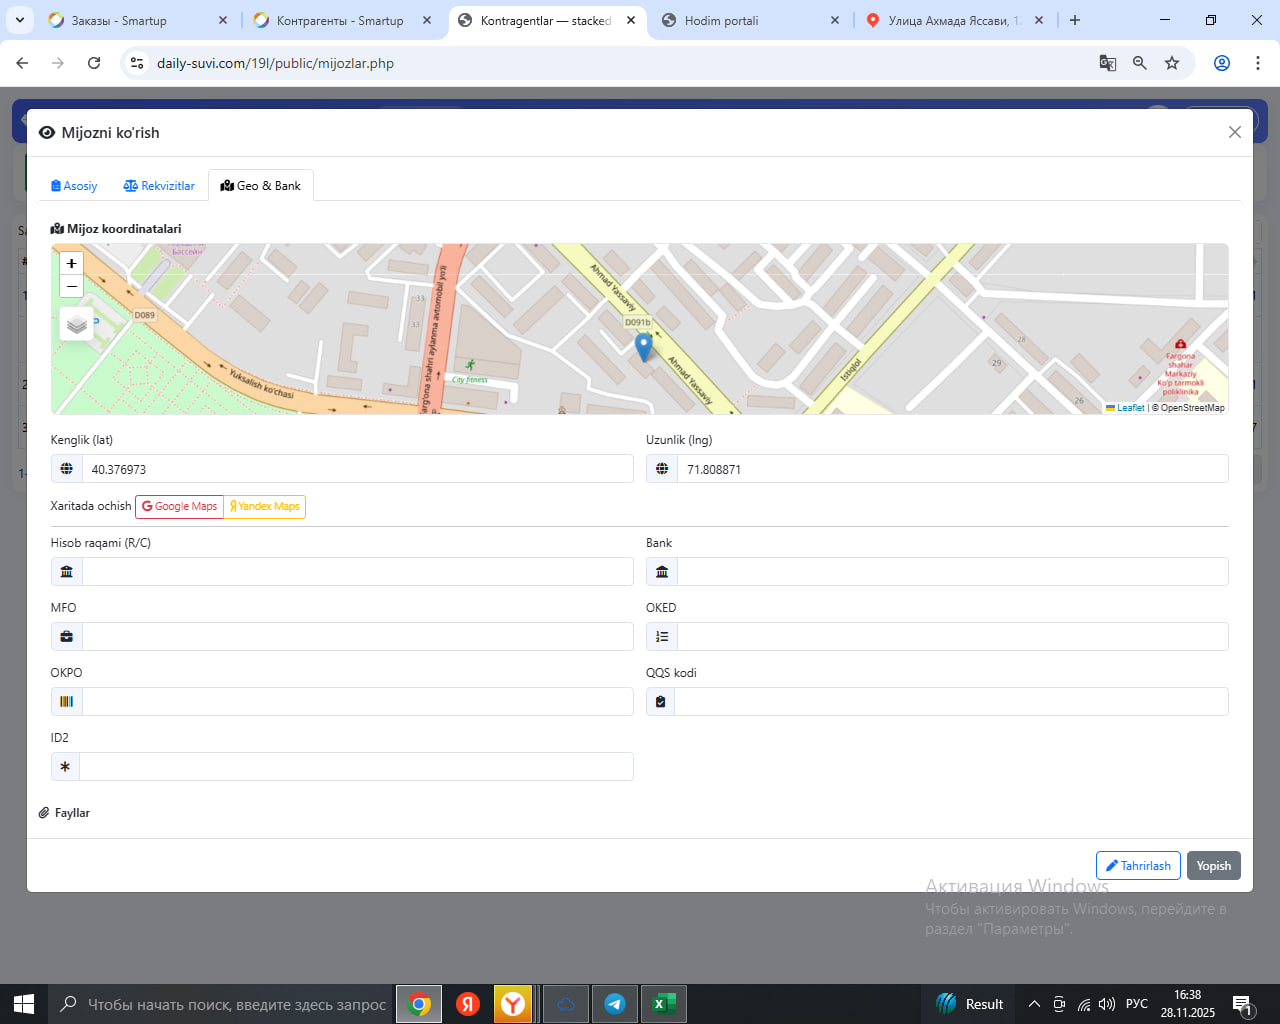
Task: Open location in Google Maps
Action: click(x=179, y=506)
